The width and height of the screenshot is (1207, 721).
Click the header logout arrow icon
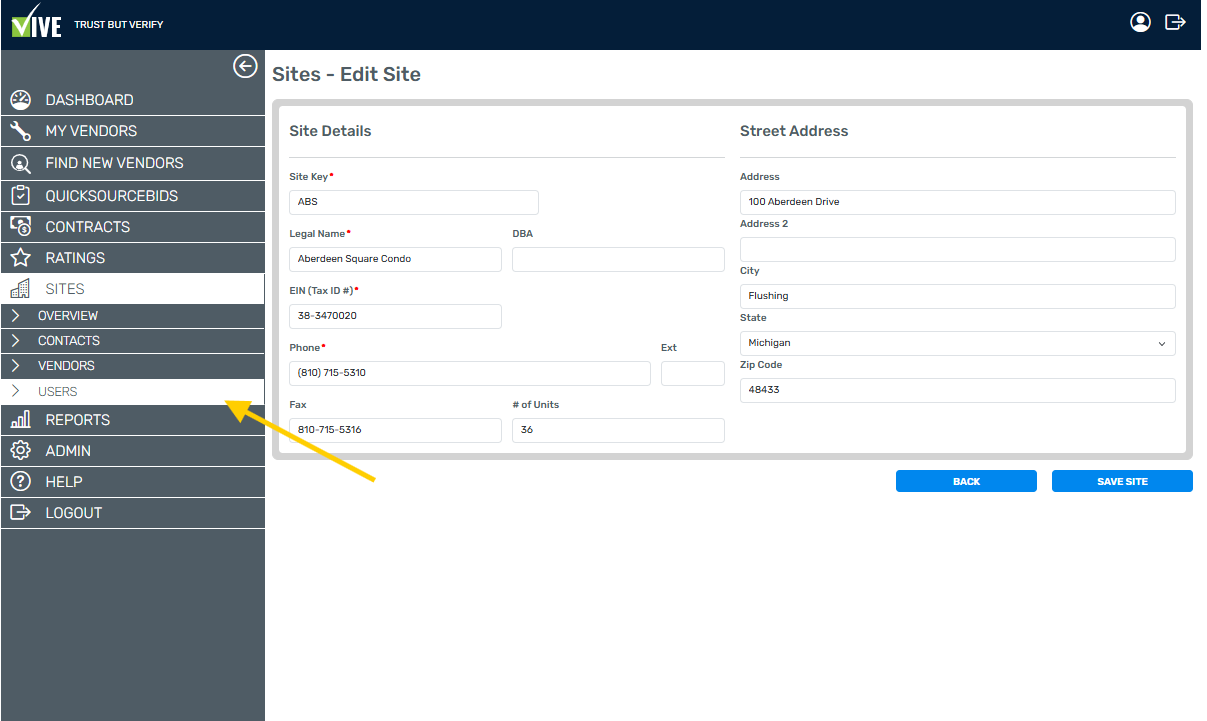1176,22
